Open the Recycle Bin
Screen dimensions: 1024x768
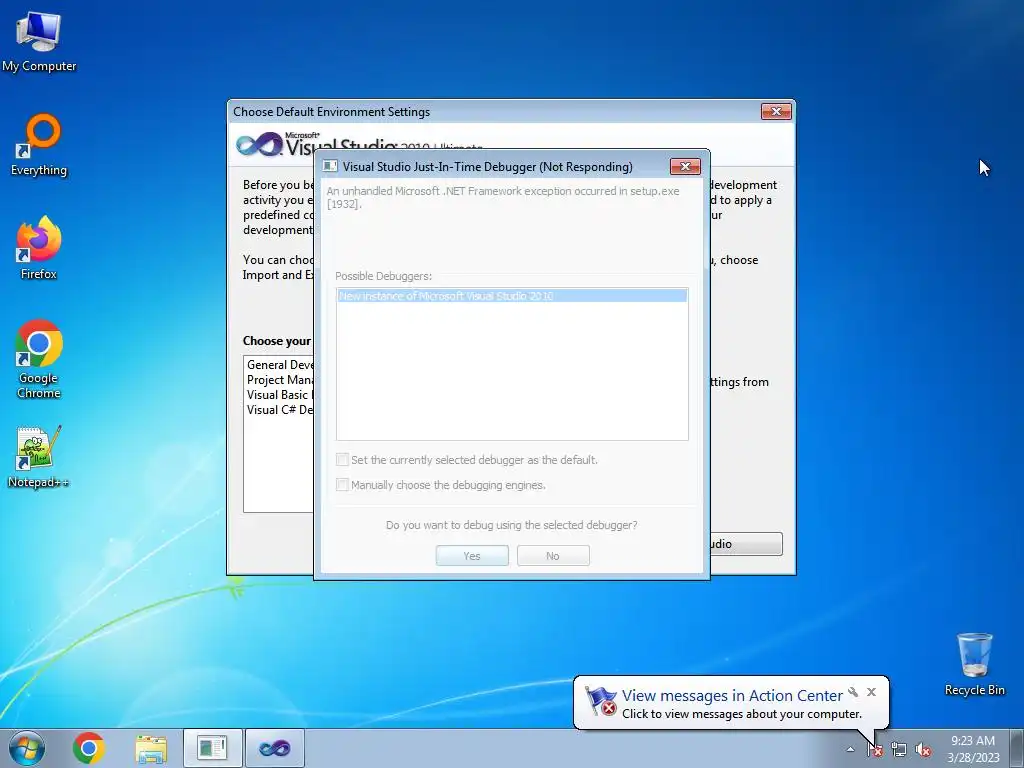click(x=974, y=664)
